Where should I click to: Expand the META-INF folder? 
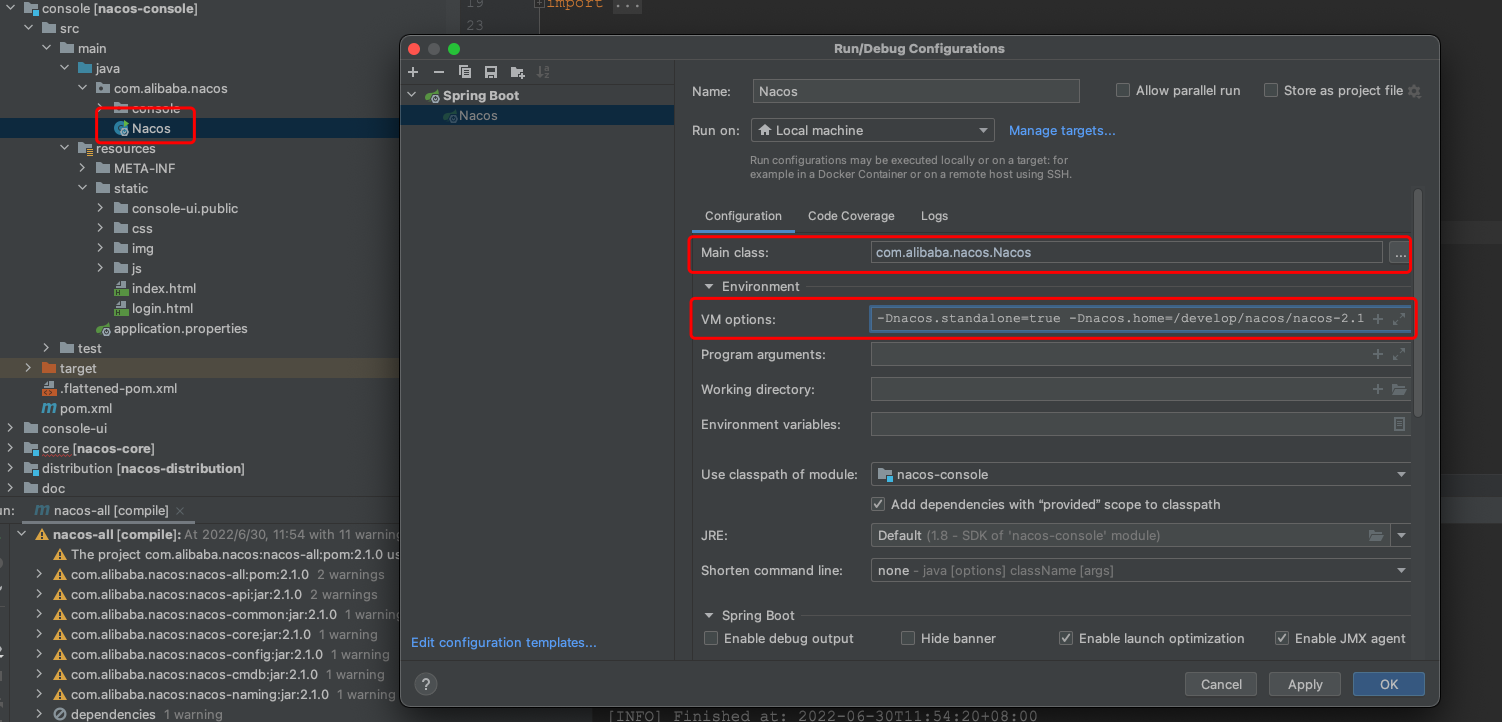[83, 168]
